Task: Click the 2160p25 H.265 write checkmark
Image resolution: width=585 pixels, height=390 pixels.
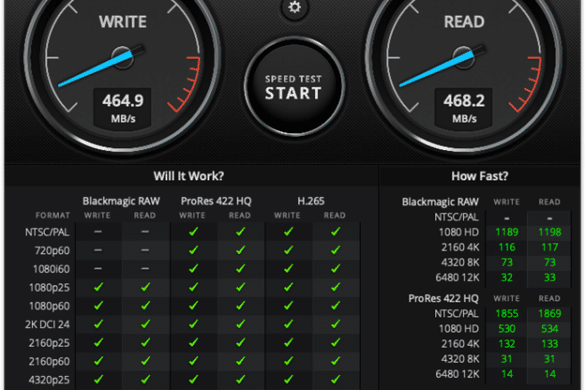Action: click(x=288, y=342)
